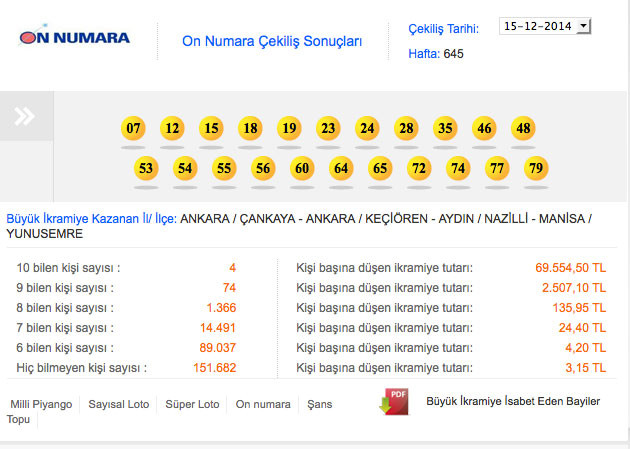Click yellow ball number 28
Screen dimensions: 630x449
(x=406, y=129)
